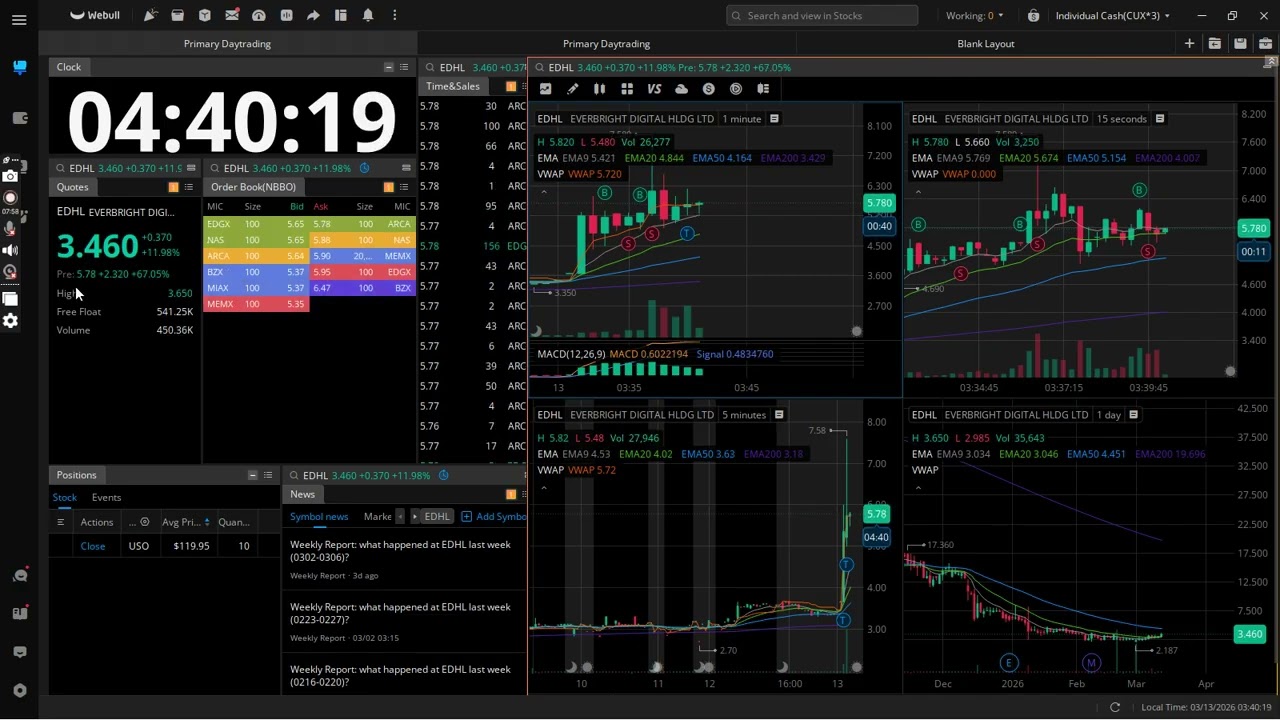This screenshot has width=1280, height=720.
Task: Click the VS compare icon in chart toolbar
Action: [654, 89]
